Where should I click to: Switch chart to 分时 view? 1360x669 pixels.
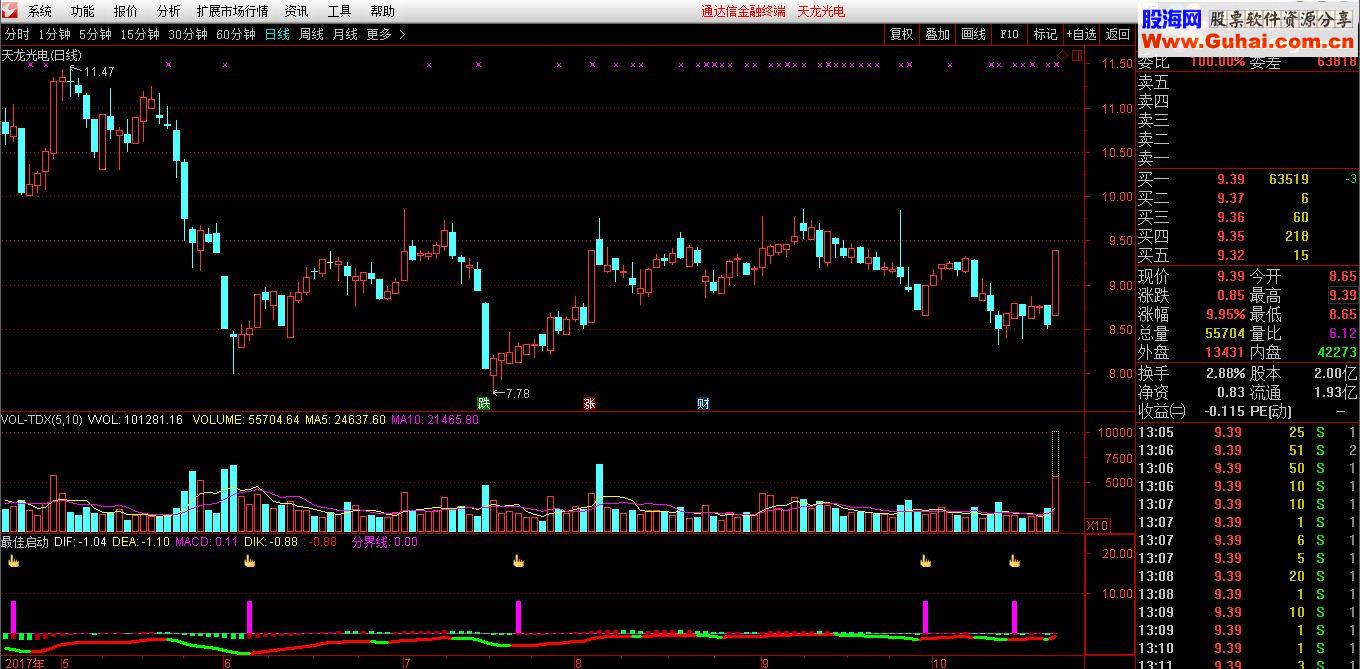(x=16, y=34)
